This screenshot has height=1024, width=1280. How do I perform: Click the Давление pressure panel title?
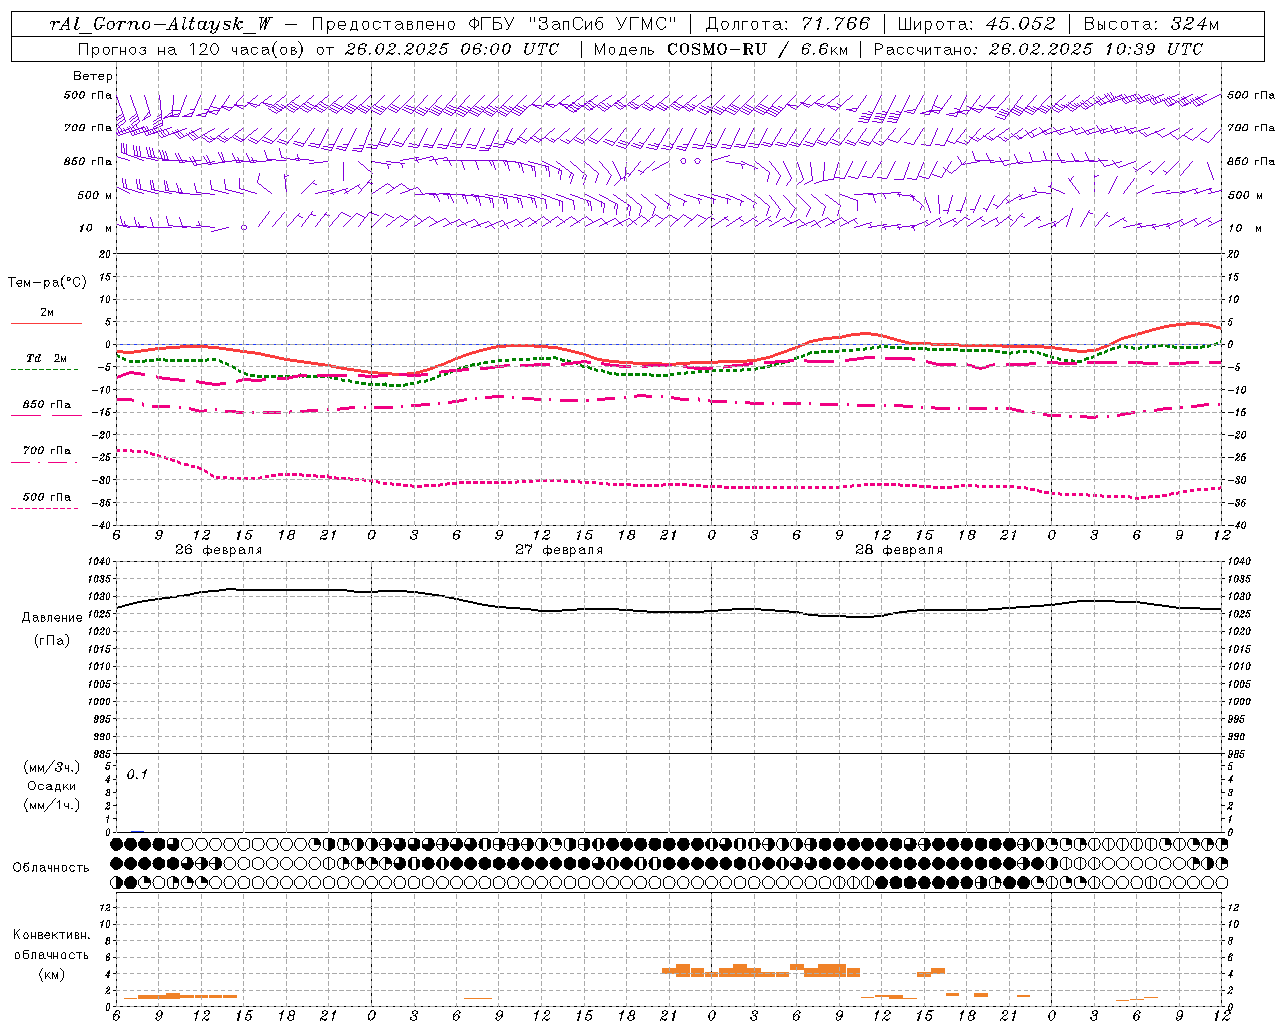[52, 618]
